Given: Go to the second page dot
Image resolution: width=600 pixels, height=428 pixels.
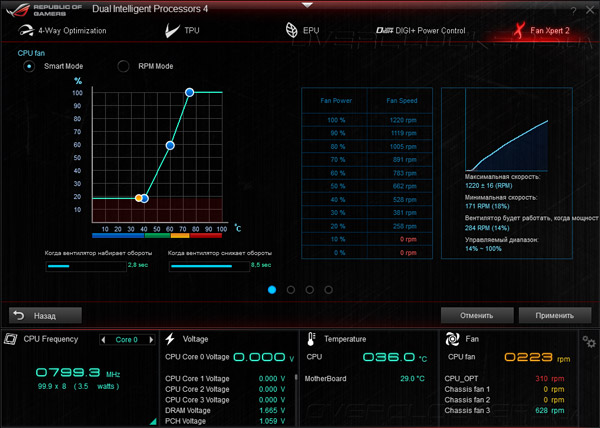Looking at the screenshot, I should click(291, 290).
